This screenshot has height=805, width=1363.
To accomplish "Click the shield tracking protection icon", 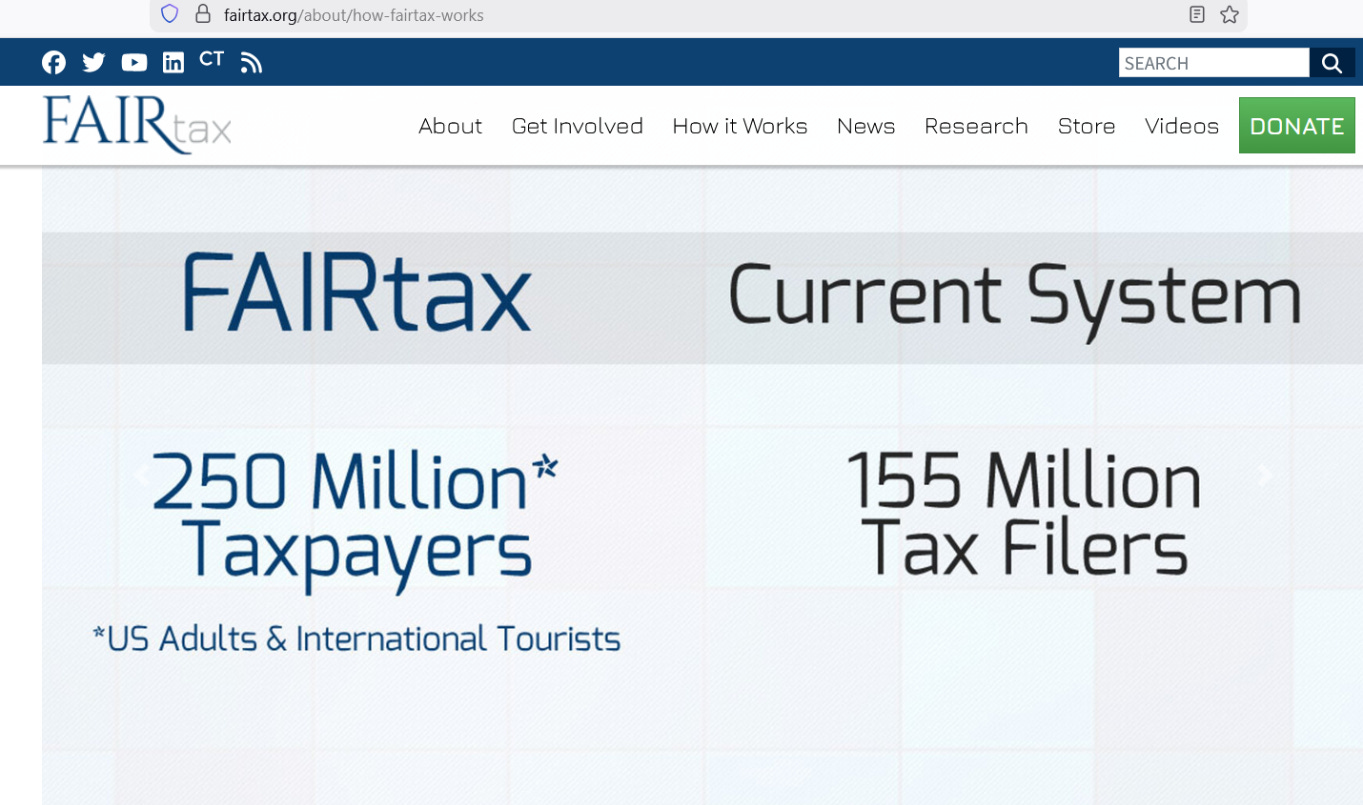I will (170, 14).
